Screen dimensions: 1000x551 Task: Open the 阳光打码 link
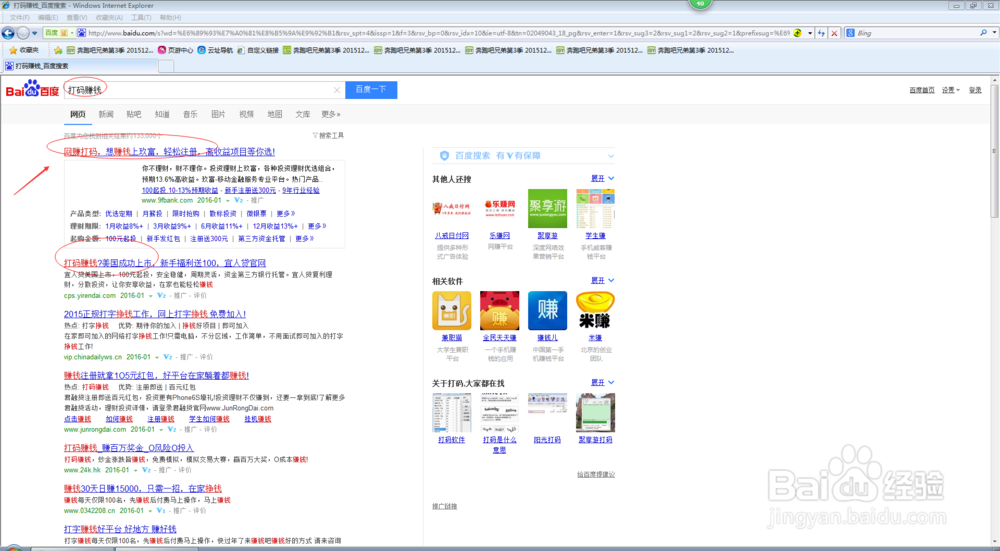pos(547,440)
